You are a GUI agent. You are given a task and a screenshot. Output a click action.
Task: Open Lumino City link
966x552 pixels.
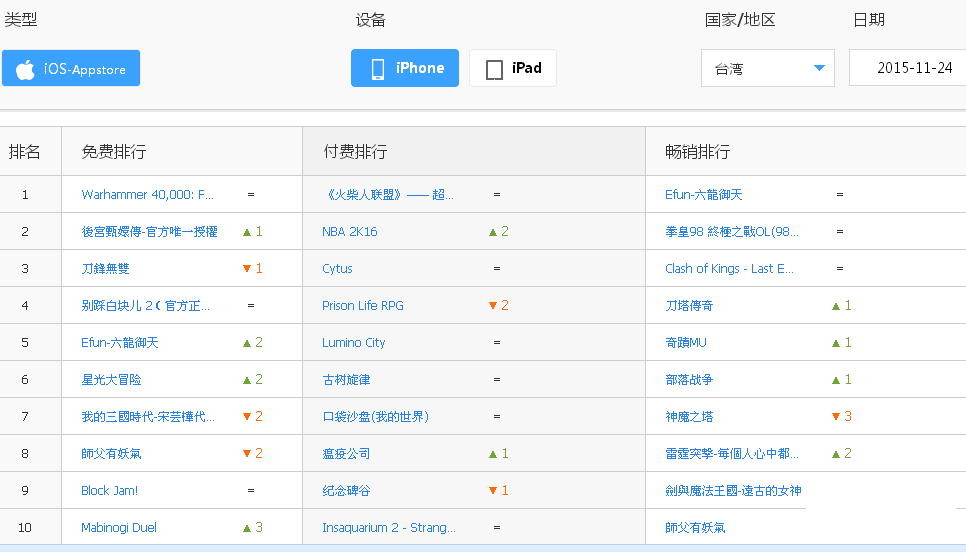pos(354,343)
